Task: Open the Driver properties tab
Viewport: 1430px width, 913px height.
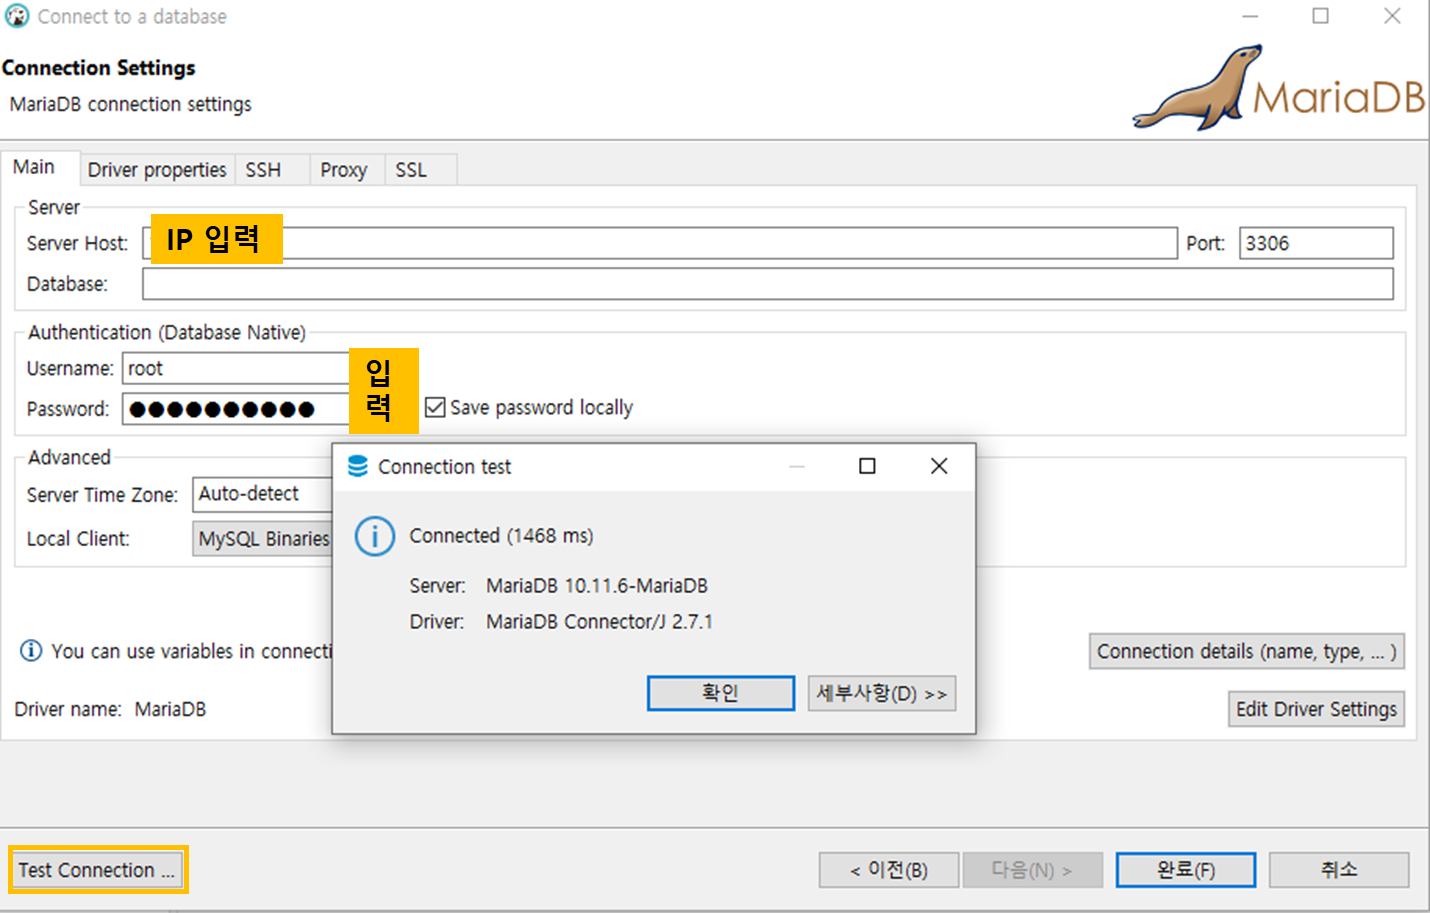Action: [157, 170]
